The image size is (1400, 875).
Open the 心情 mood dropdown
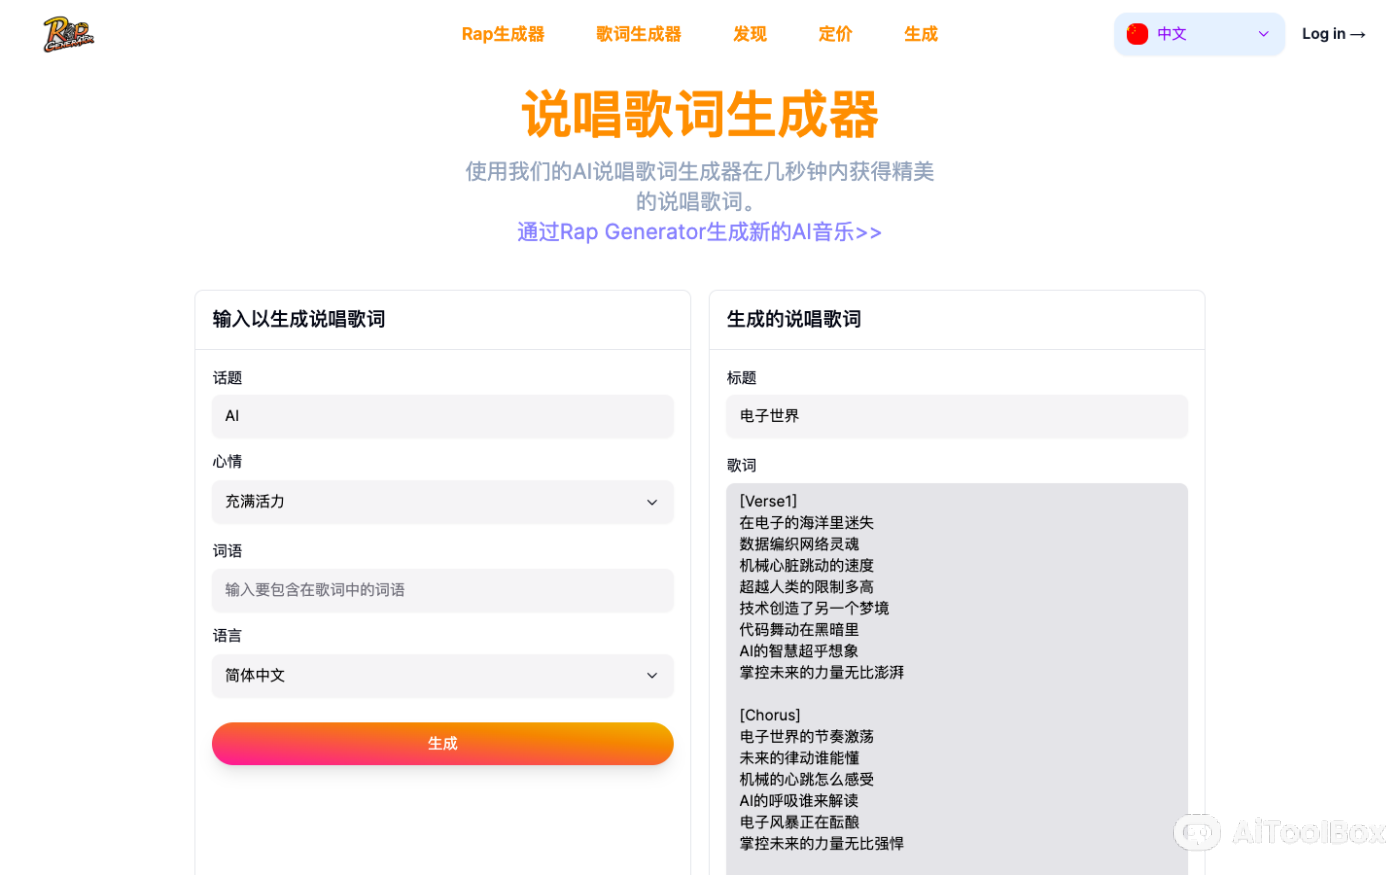point(442,502)
